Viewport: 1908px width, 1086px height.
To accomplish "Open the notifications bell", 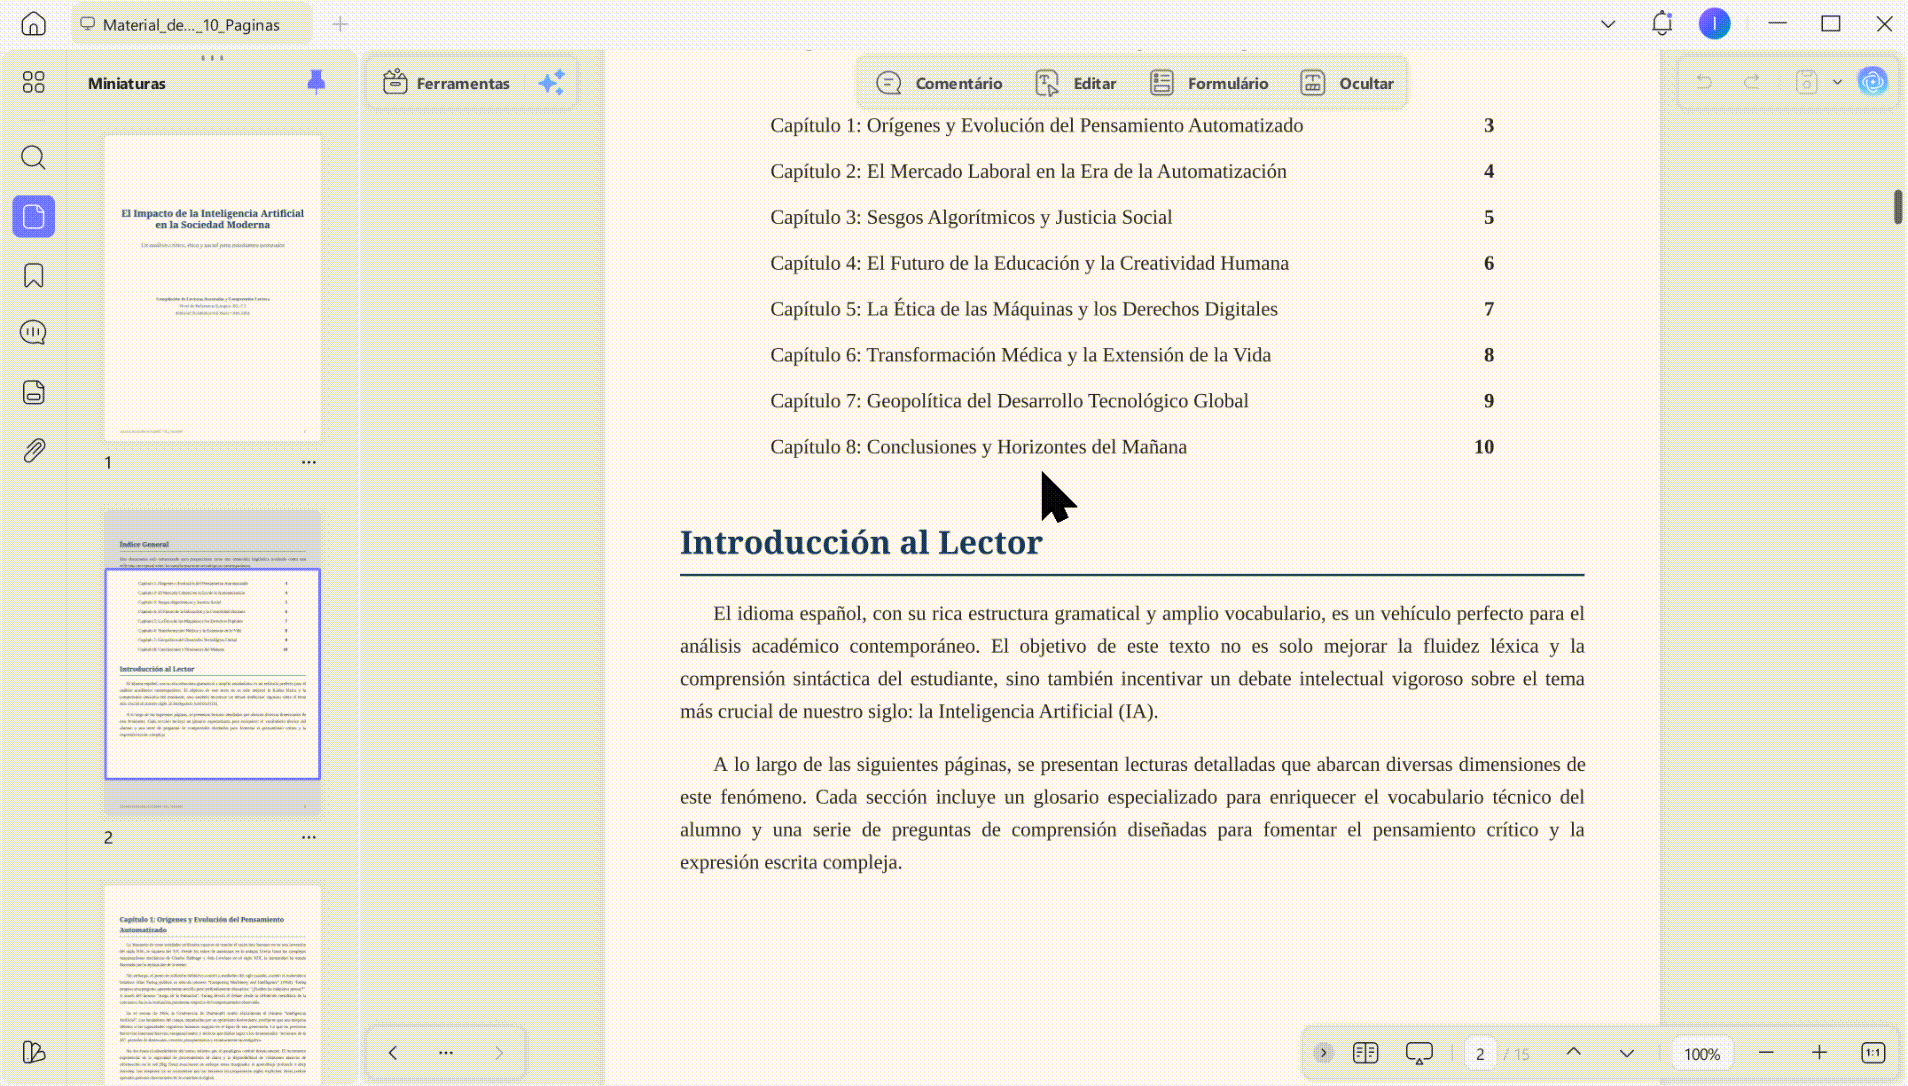I will point(1662,23).
